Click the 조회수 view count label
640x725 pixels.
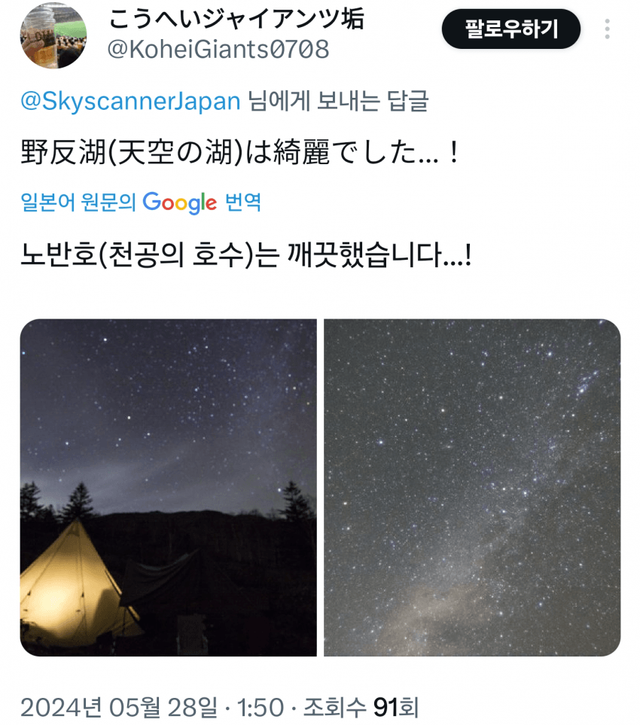click(x=335, y=707)
